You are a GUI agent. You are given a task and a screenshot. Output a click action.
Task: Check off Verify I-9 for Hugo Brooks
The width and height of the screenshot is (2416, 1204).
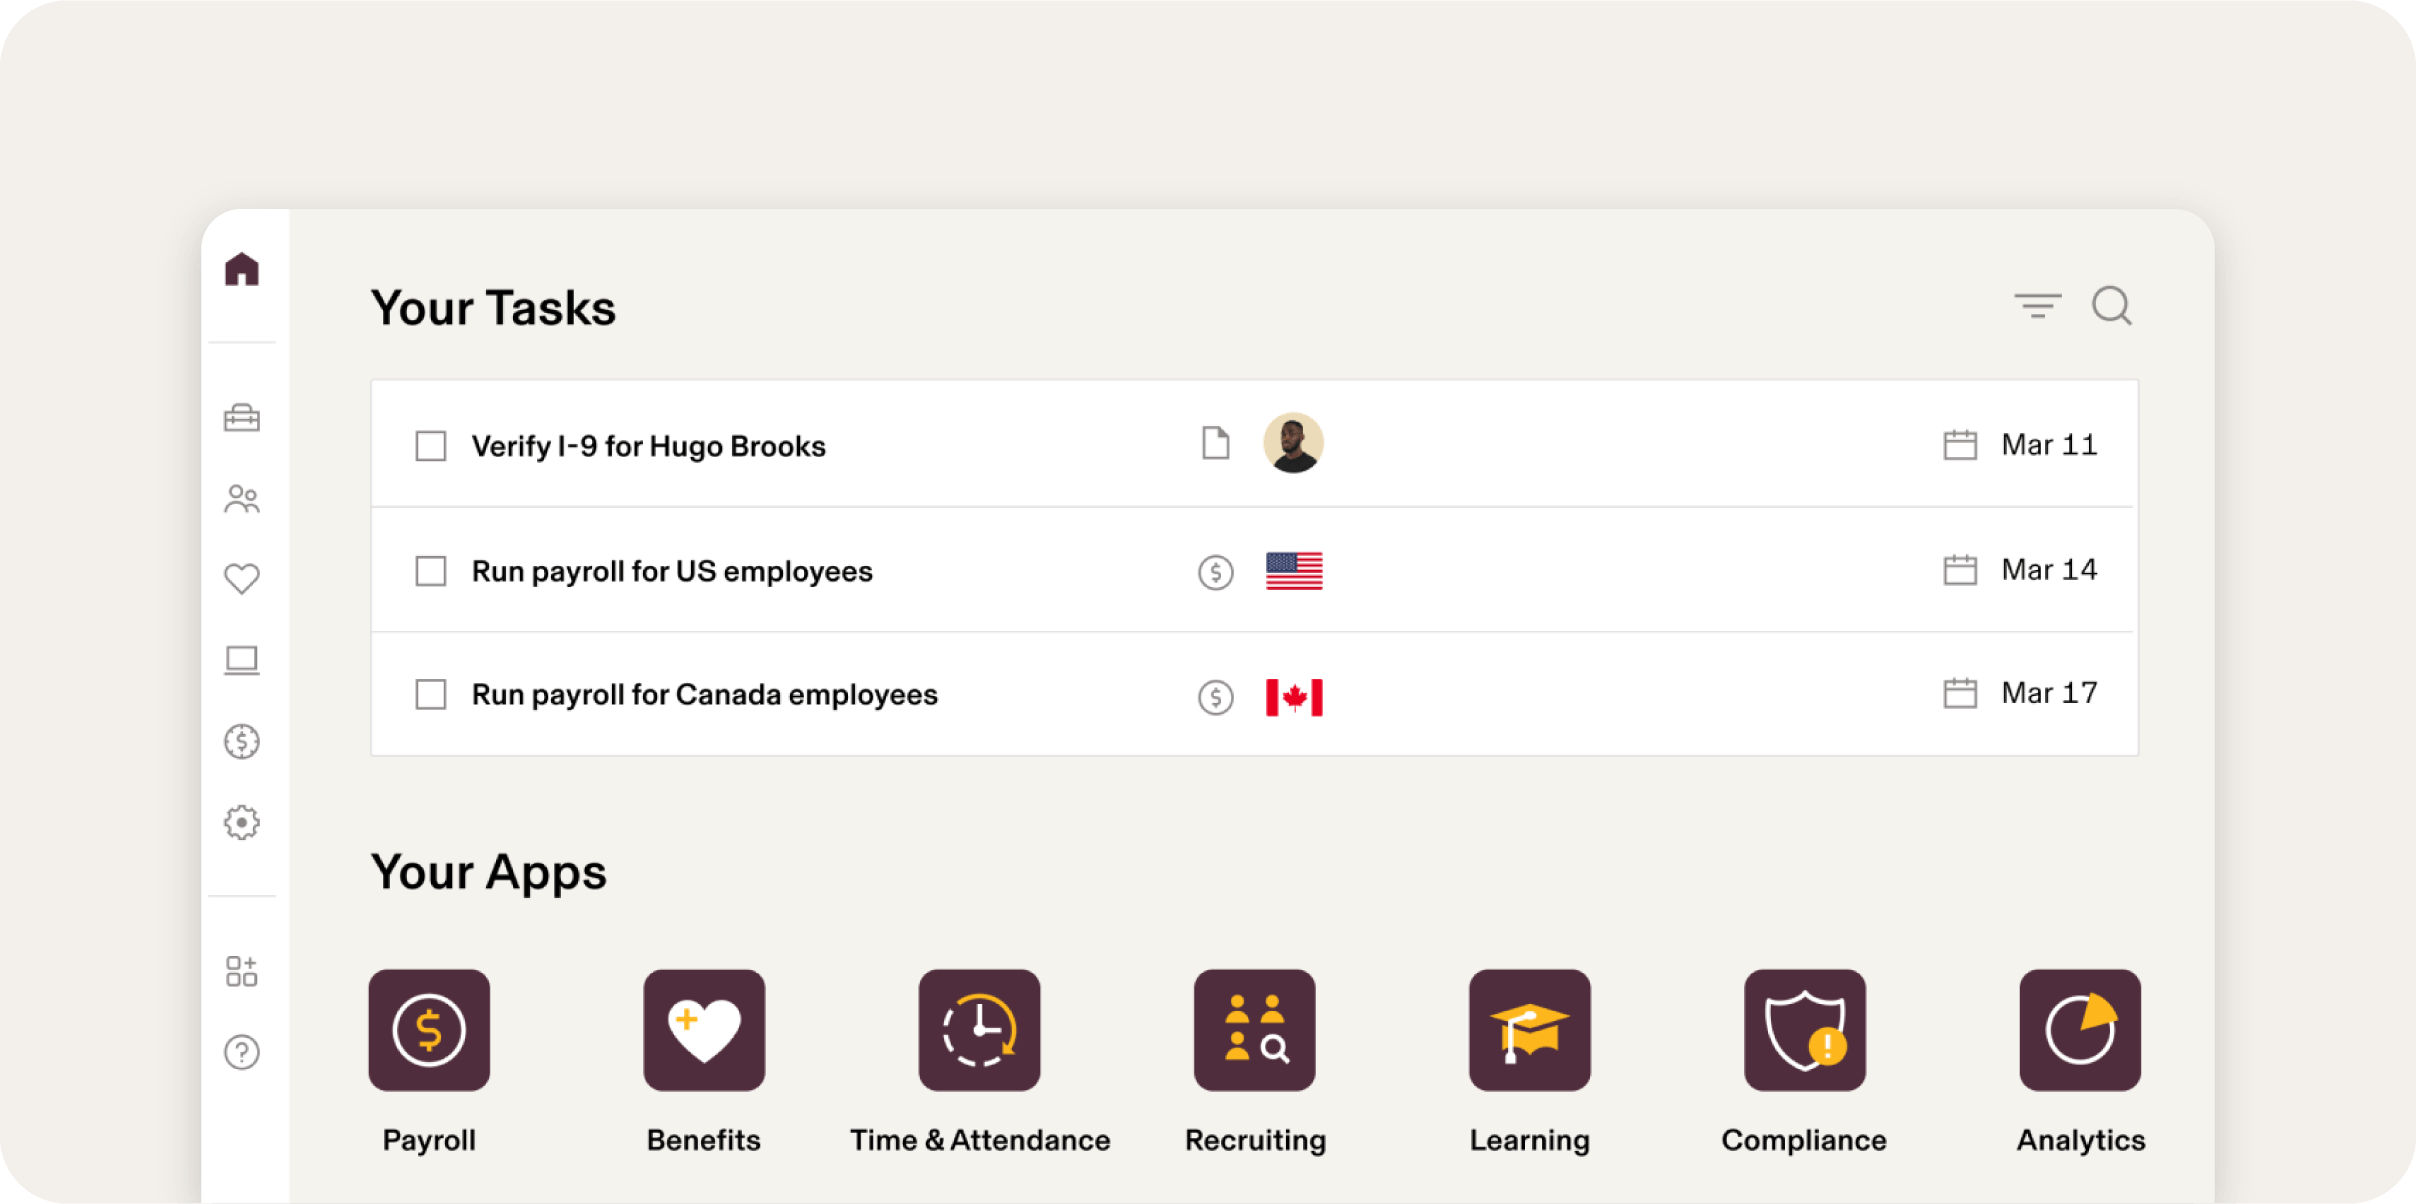(x=430, y=446)
